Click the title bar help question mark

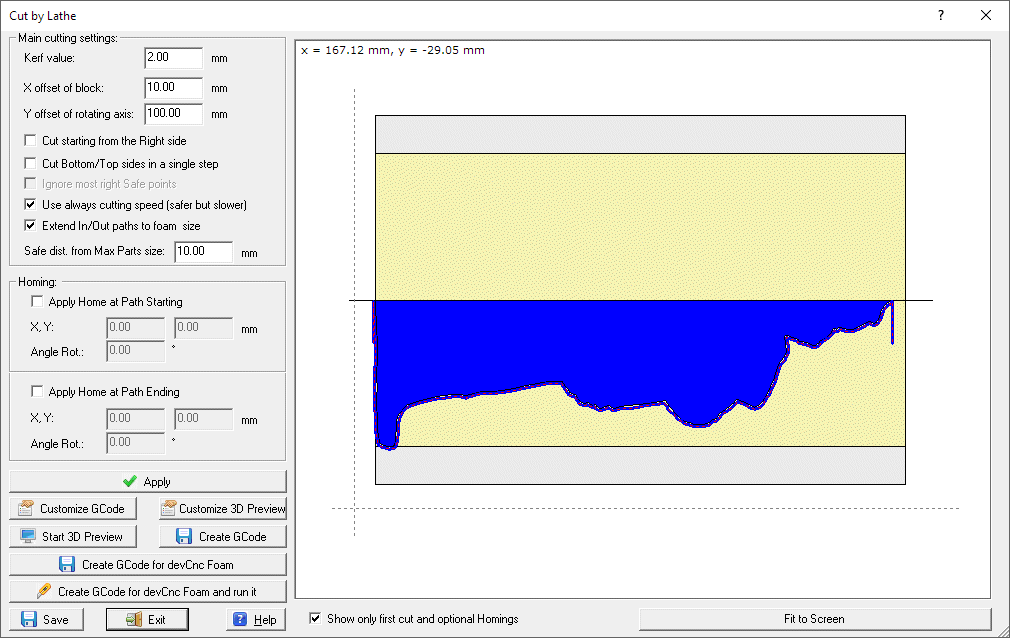click(x=941, y=15)
